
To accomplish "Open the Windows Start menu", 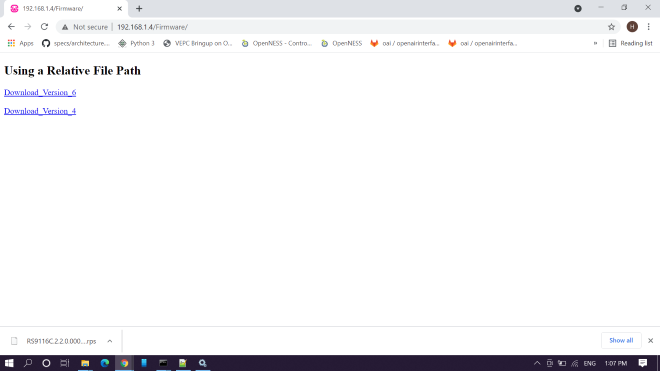I will (9, 363).
